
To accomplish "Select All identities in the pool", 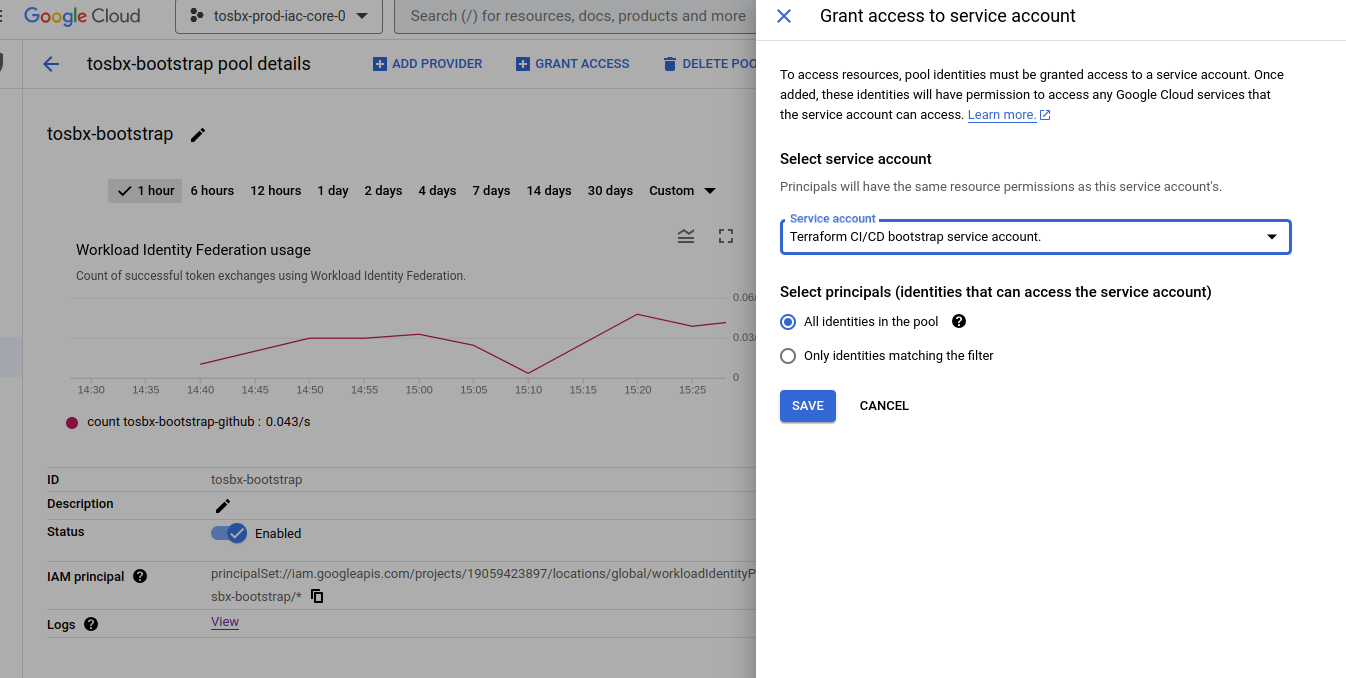I will point(788,321).
